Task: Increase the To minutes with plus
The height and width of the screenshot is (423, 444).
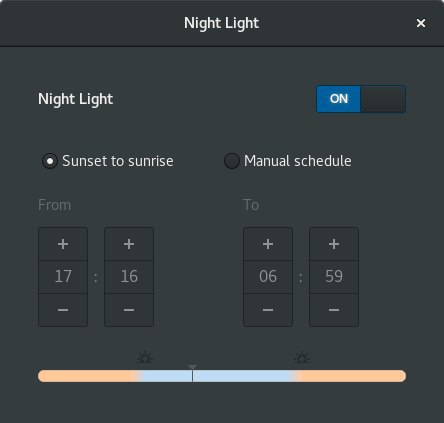Action: click(x=334, y=244)
